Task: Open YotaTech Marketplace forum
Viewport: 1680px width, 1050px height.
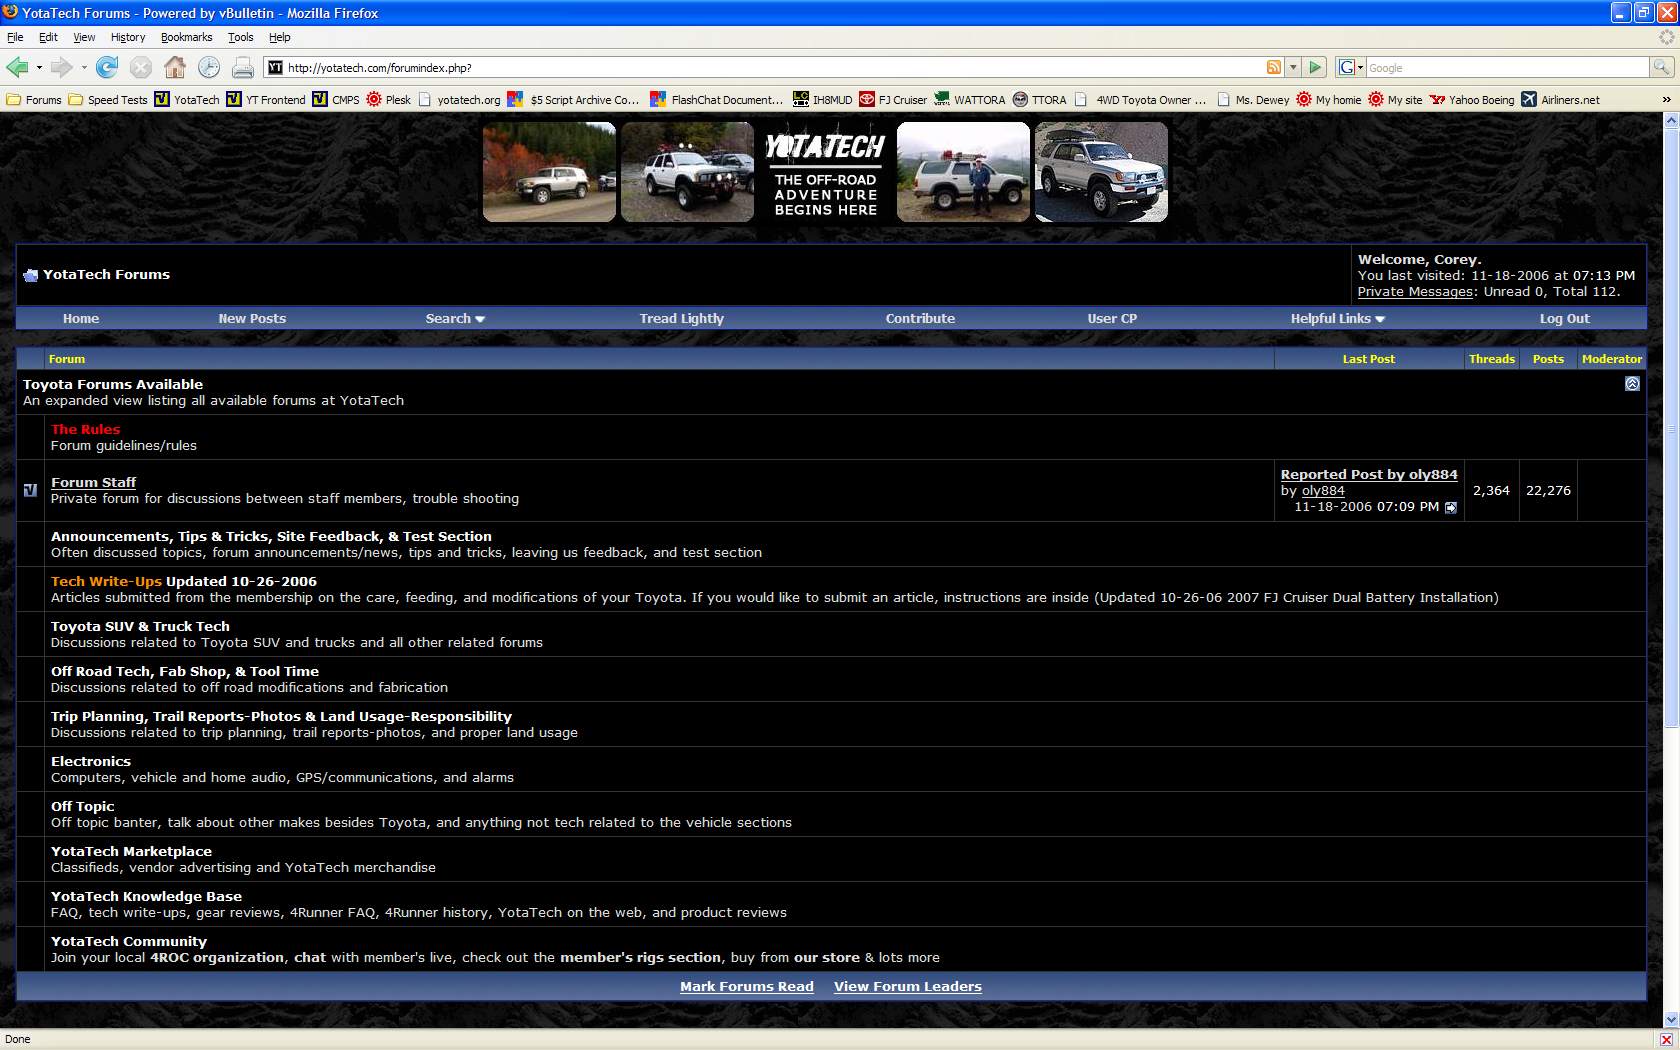Action: coord(131,851)
